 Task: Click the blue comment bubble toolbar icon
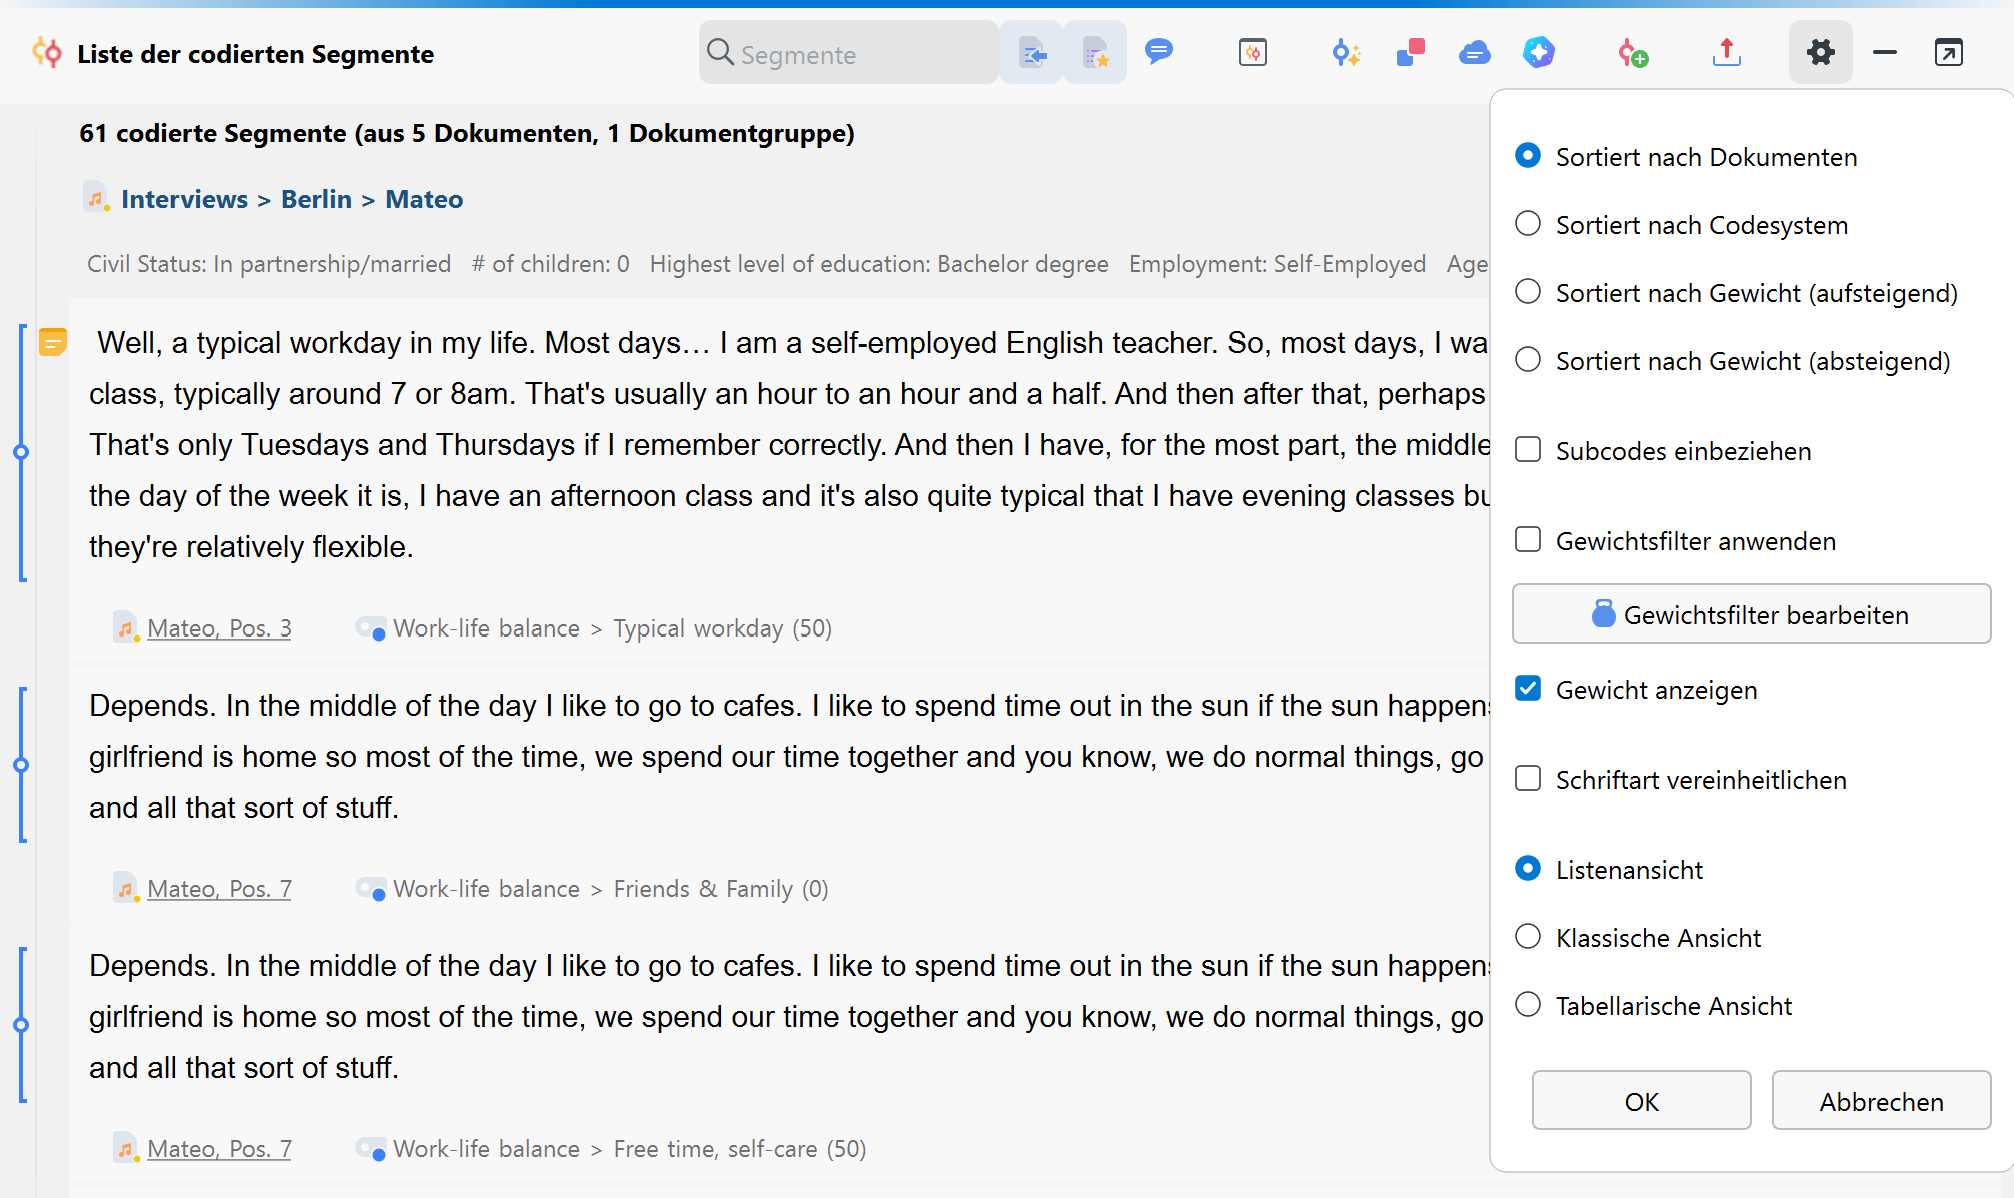point(1159,51)
